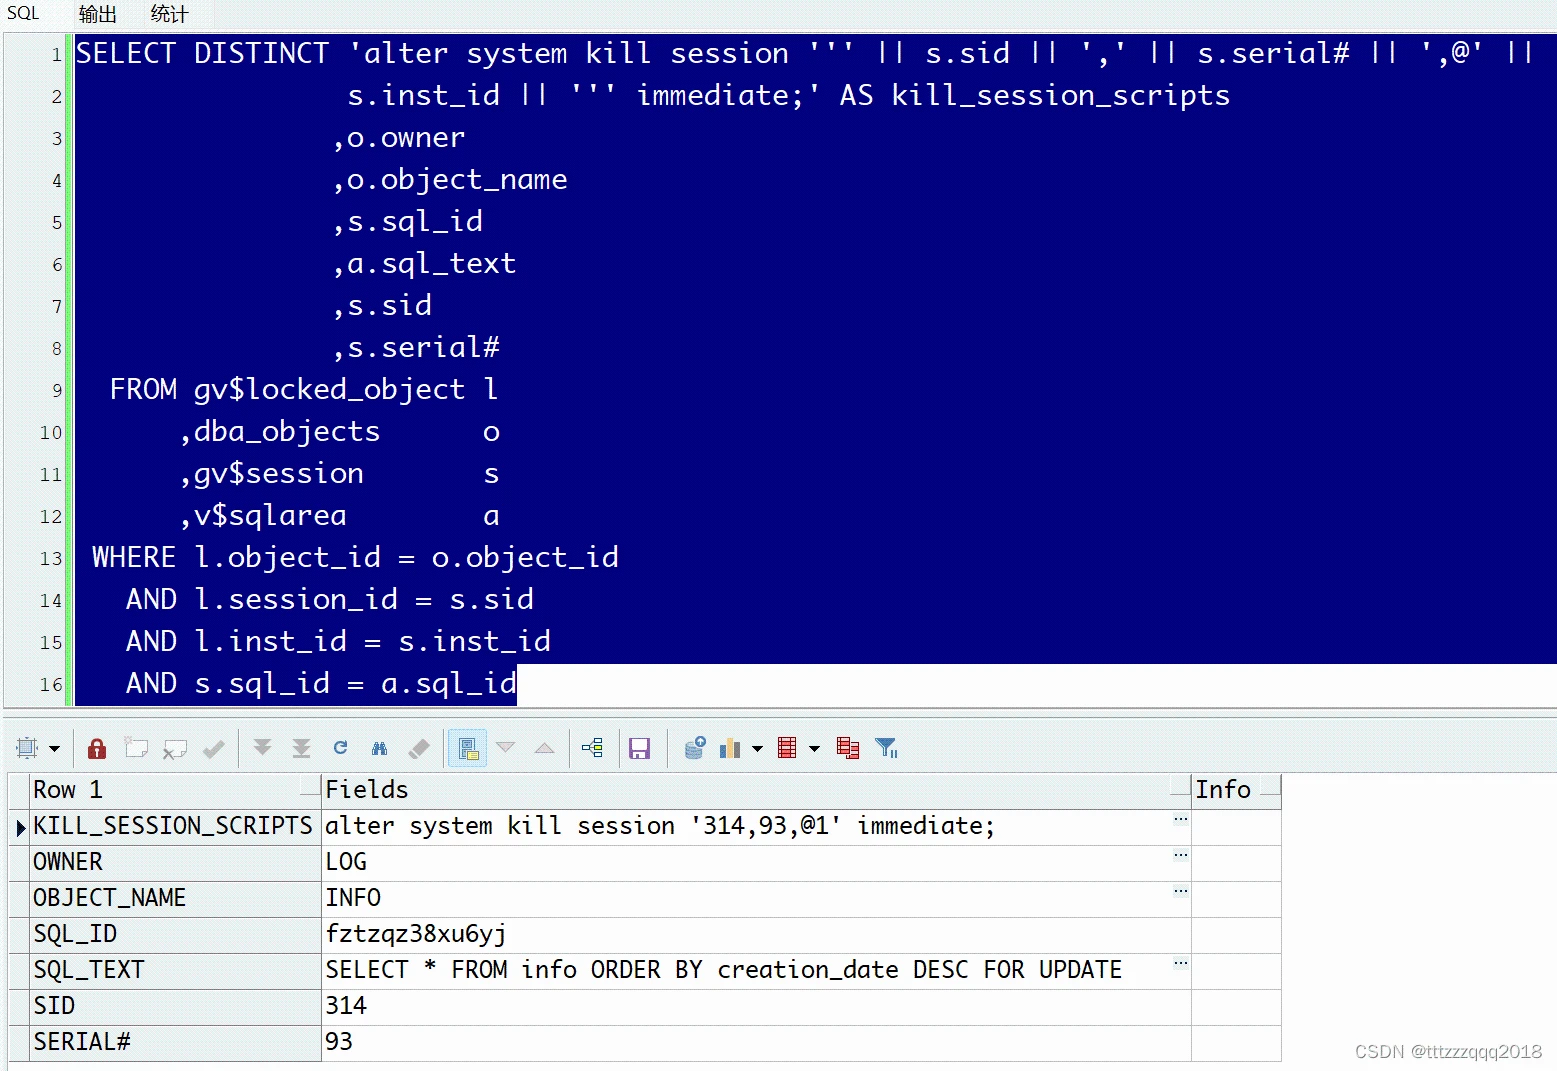Click the Fetch last page icon

(x=301, y=748)
